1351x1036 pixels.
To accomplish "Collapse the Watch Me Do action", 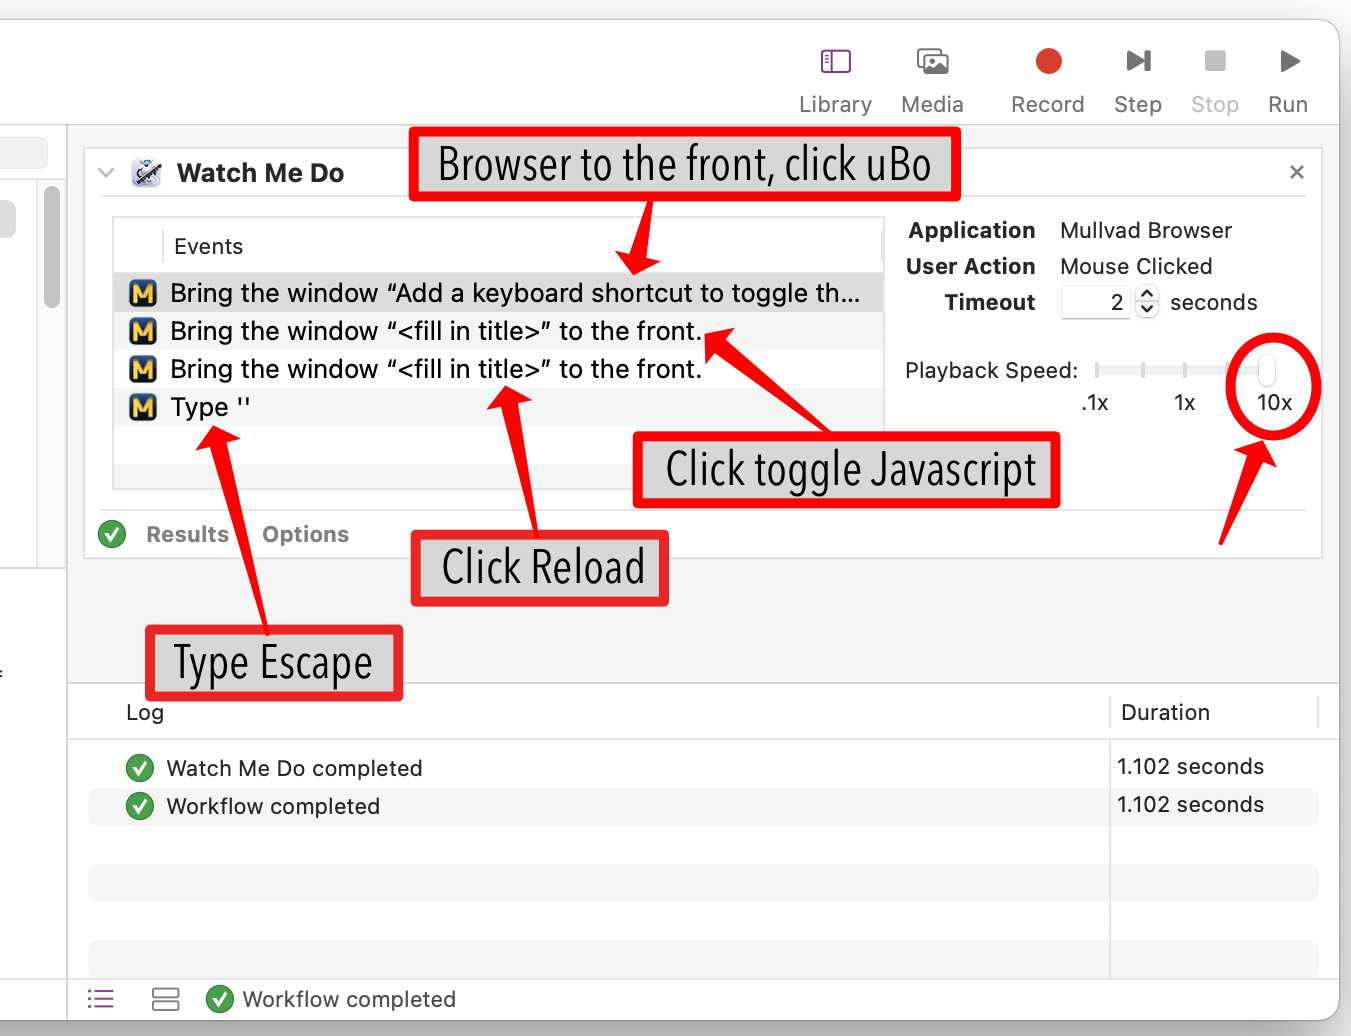I will coord(106,172).
